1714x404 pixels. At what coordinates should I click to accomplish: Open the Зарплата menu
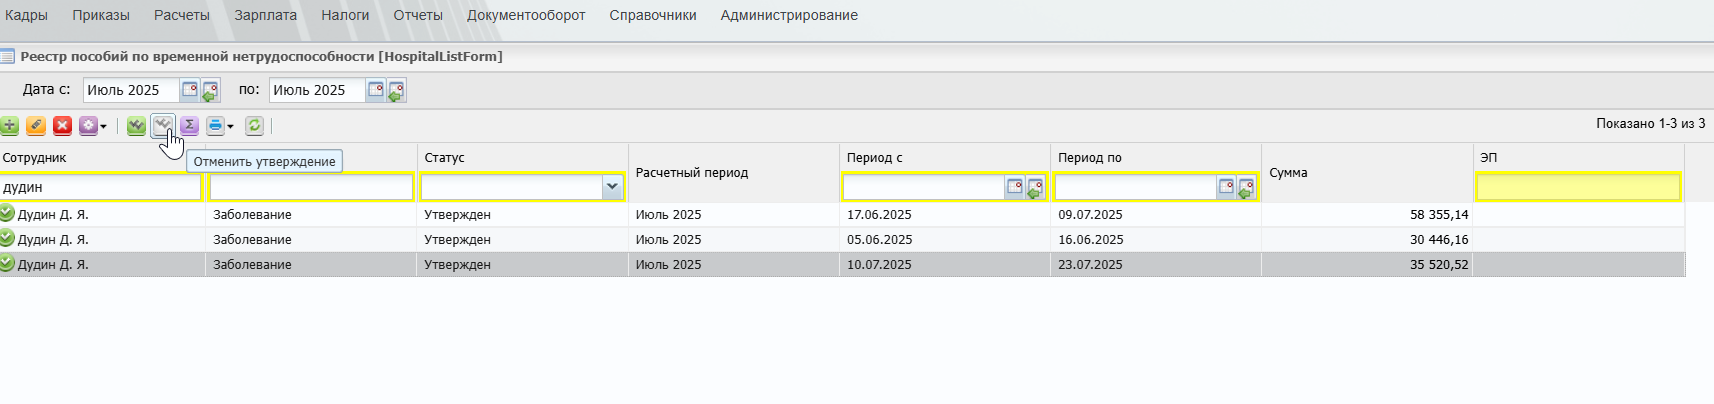pyautogui.click(x=266, y=15)
